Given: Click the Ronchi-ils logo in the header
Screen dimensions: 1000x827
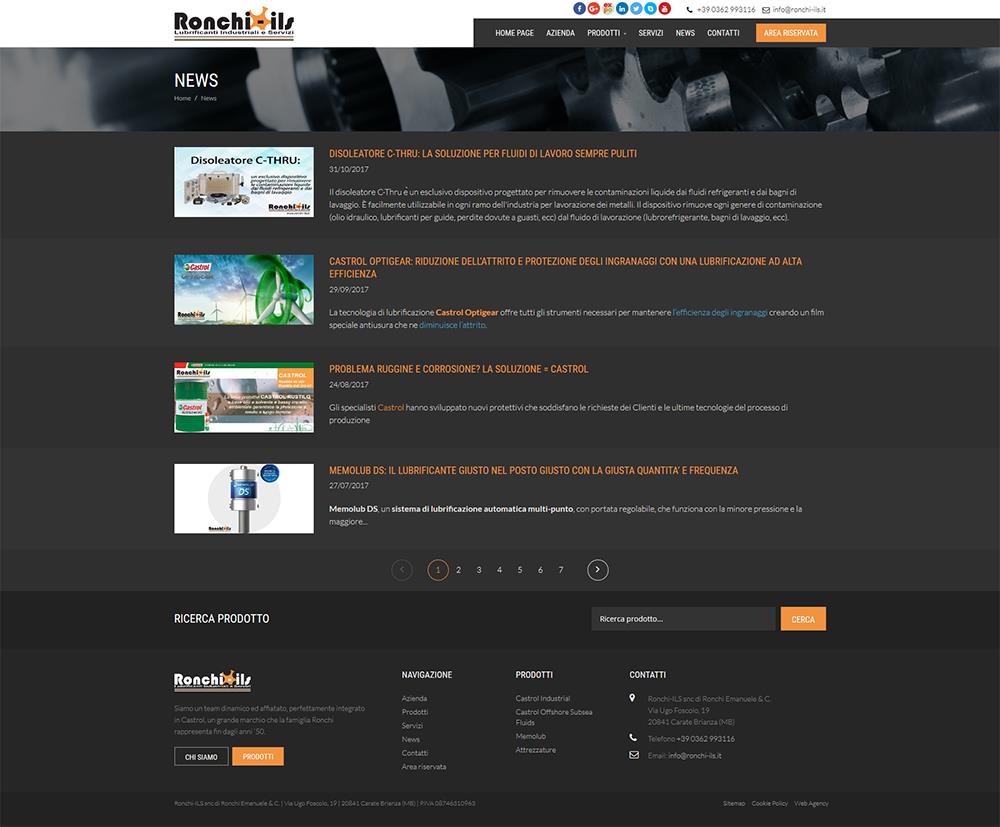Looking at the screenshot, I should point(234,25).
